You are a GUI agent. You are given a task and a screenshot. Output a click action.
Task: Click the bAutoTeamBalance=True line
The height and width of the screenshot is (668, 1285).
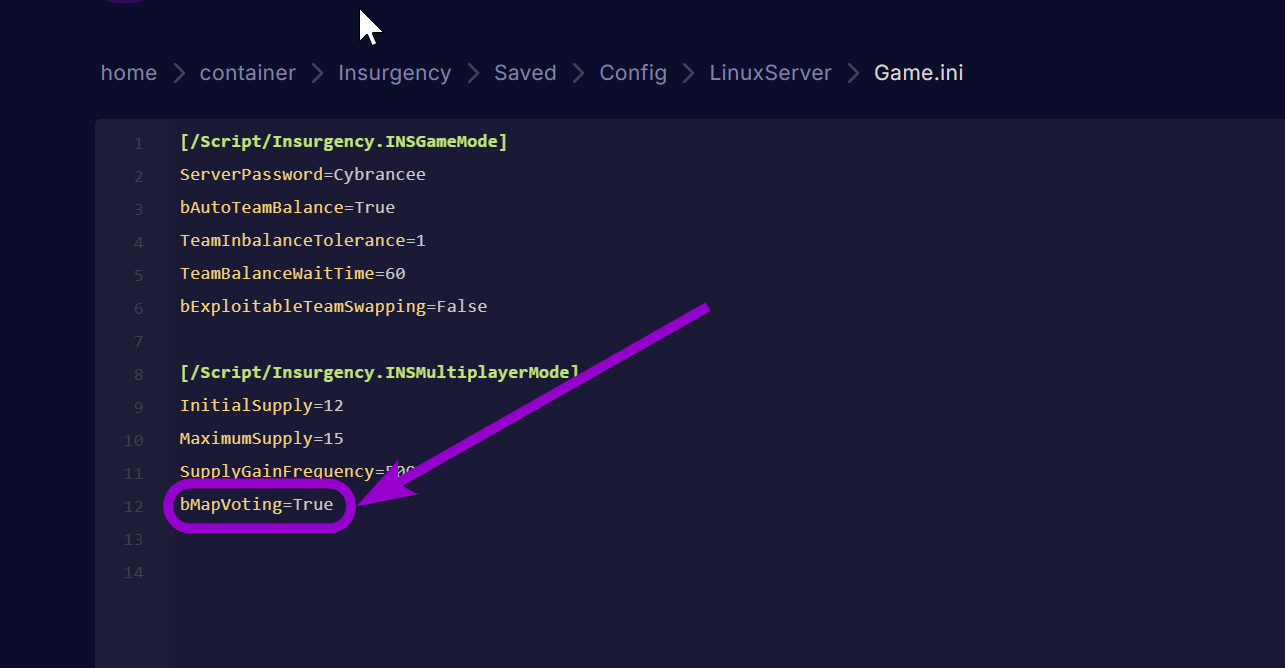point(288,208)
